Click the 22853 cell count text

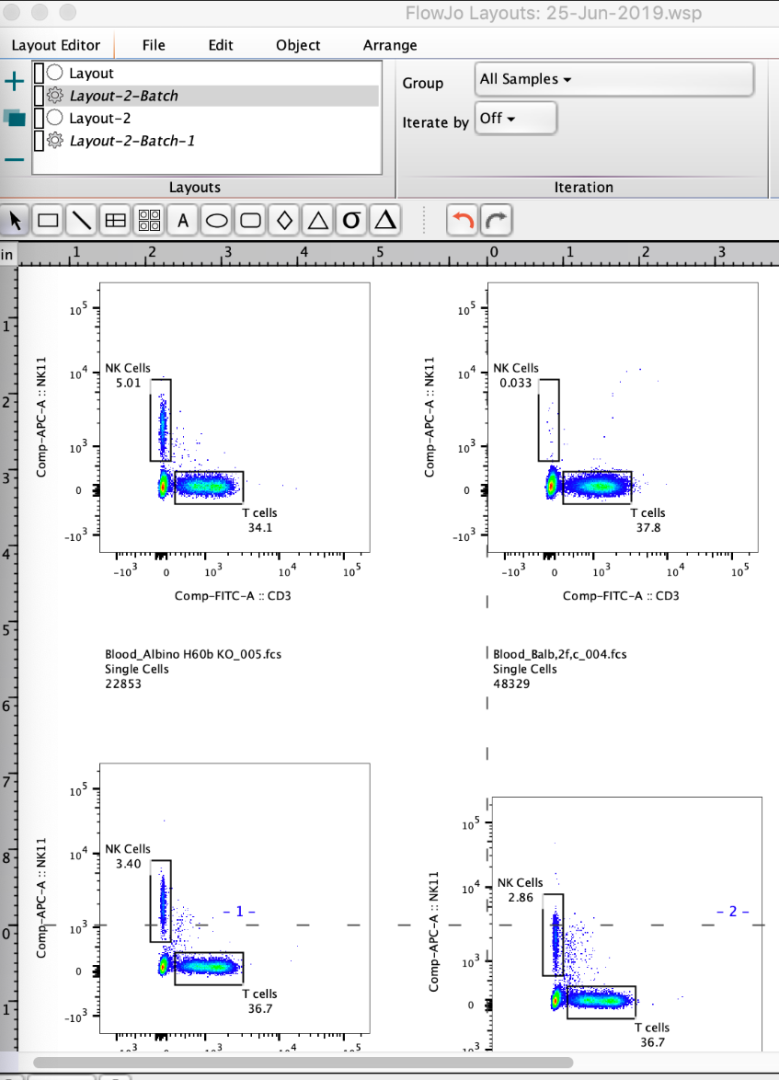point(123,684)
